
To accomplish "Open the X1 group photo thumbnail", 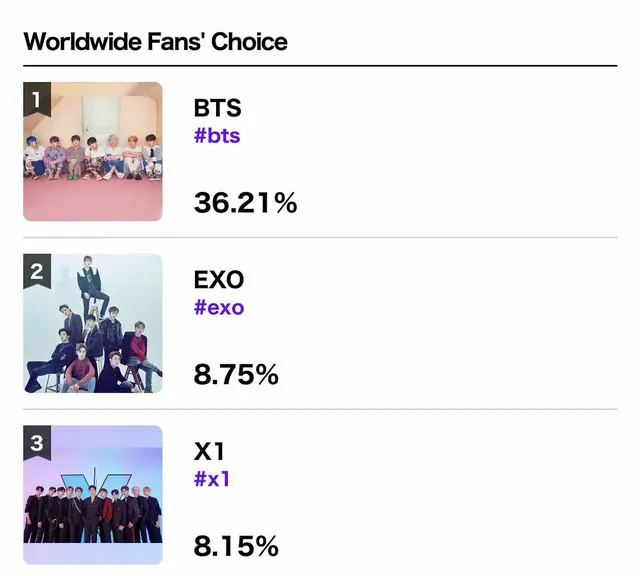I will coord(93,495).
